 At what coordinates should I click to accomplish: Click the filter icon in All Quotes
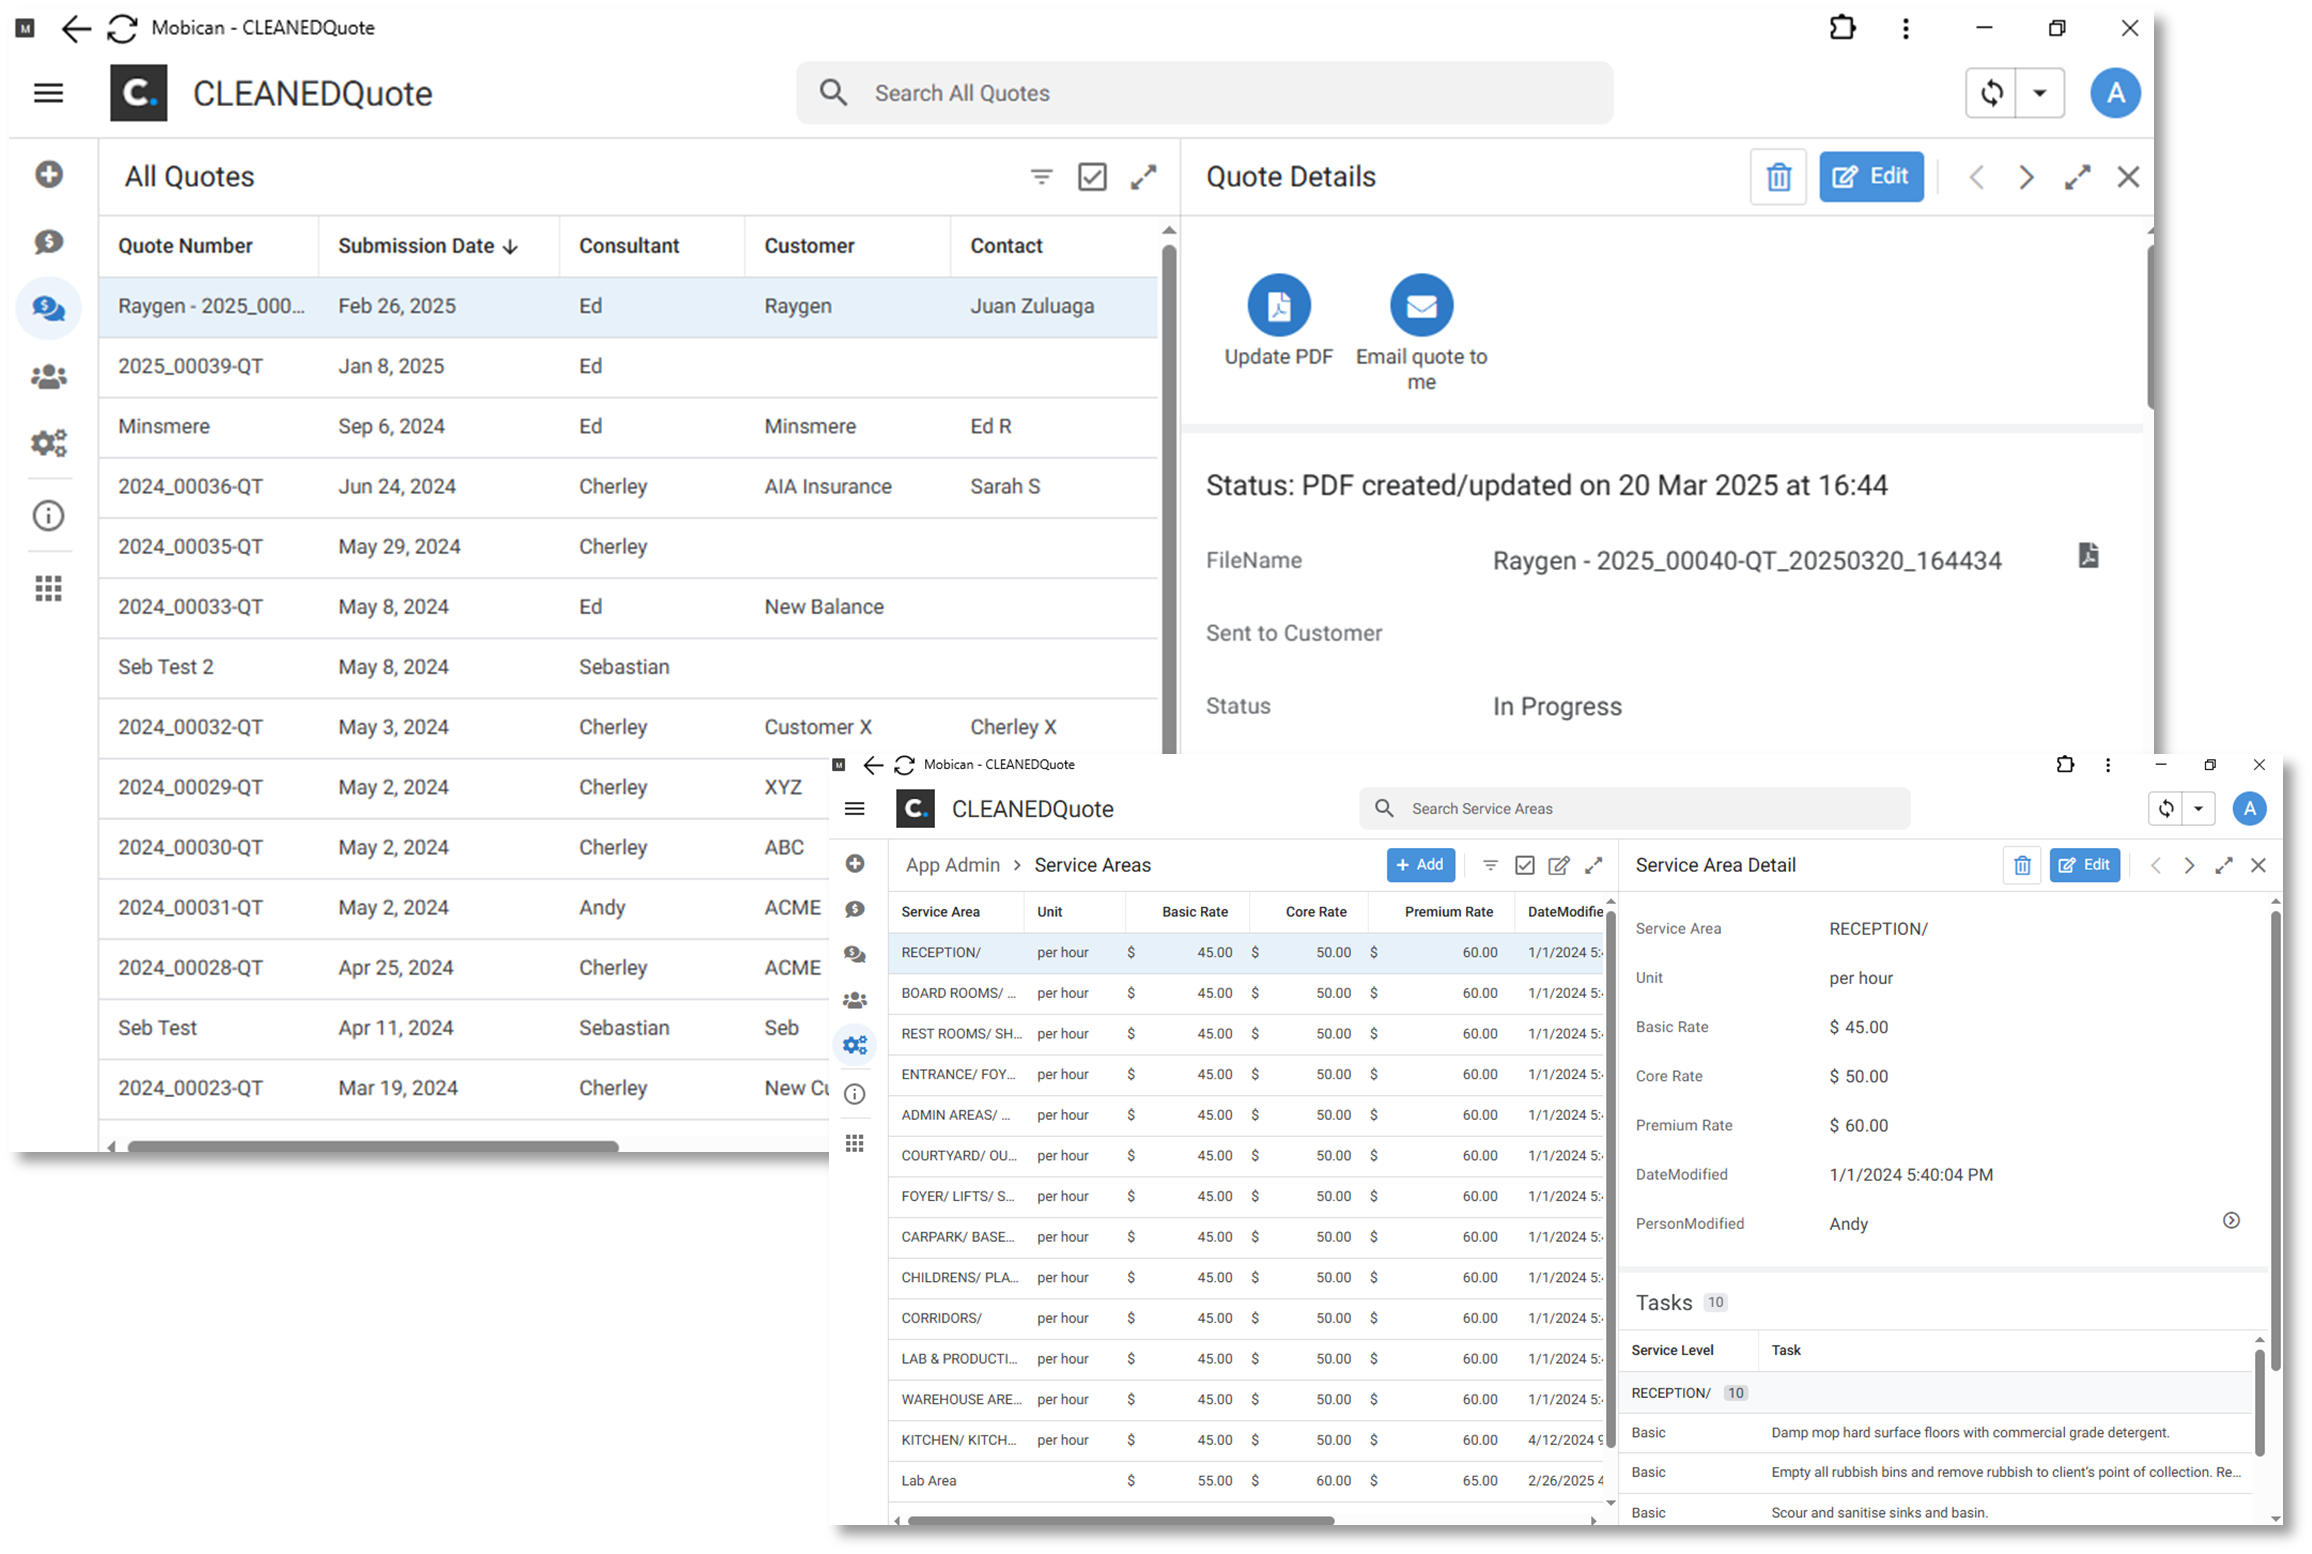(x=1041, y=177)
